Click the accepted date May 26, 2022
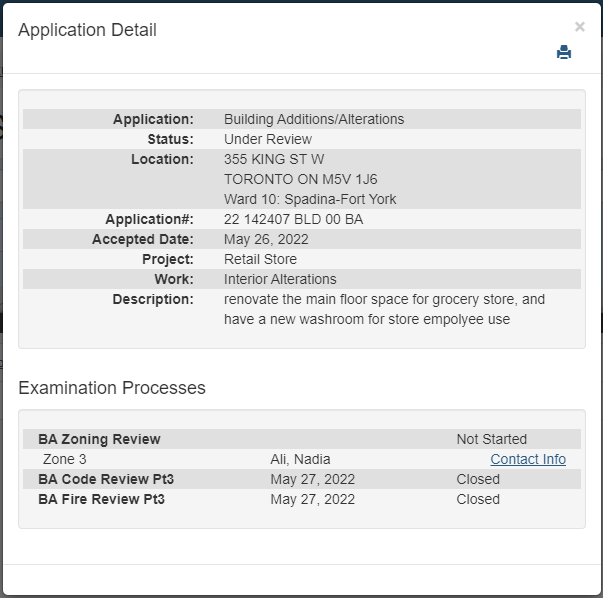Screen dimensions: 603x598 point(266,239)
